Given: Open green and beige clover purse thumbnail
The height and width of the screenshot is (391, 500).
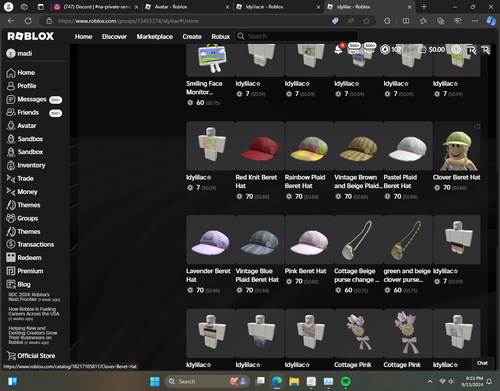Looking at the screenshot, I should coord(408,240).
